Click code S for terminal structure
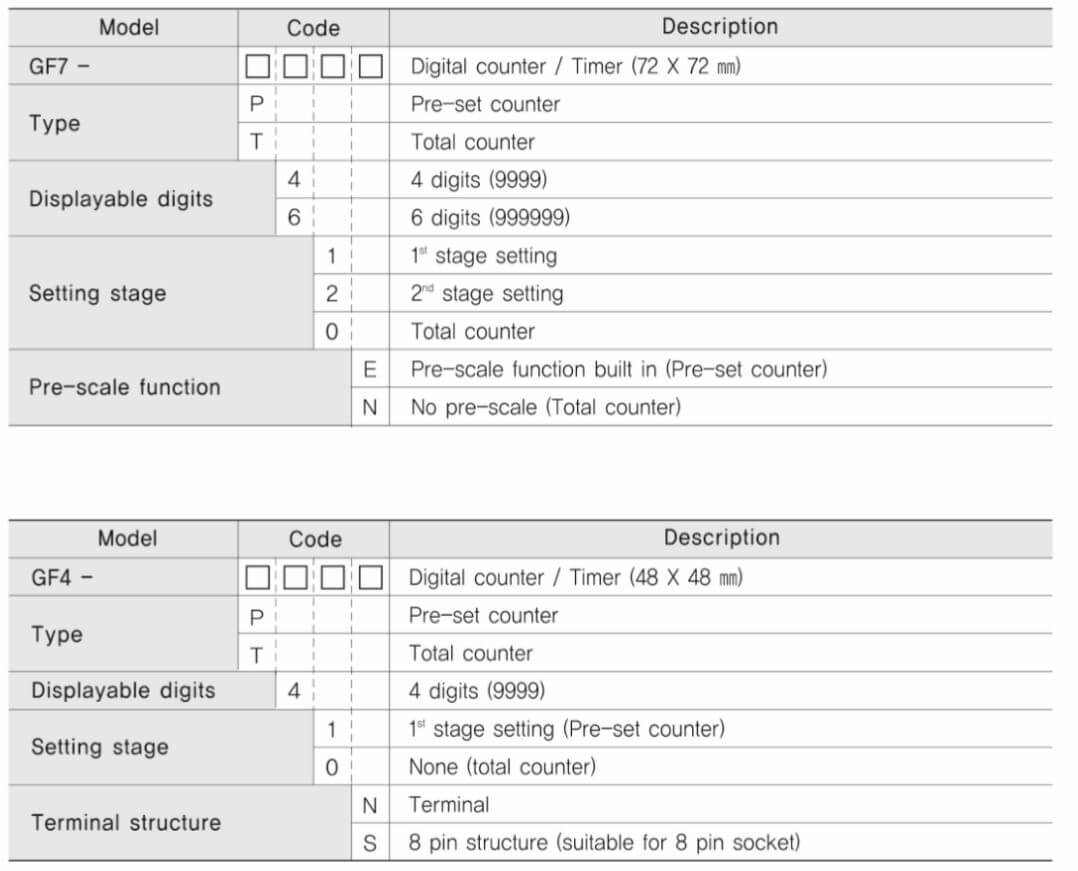Screen dimensions: 1078x871 (x=370, y=843)
